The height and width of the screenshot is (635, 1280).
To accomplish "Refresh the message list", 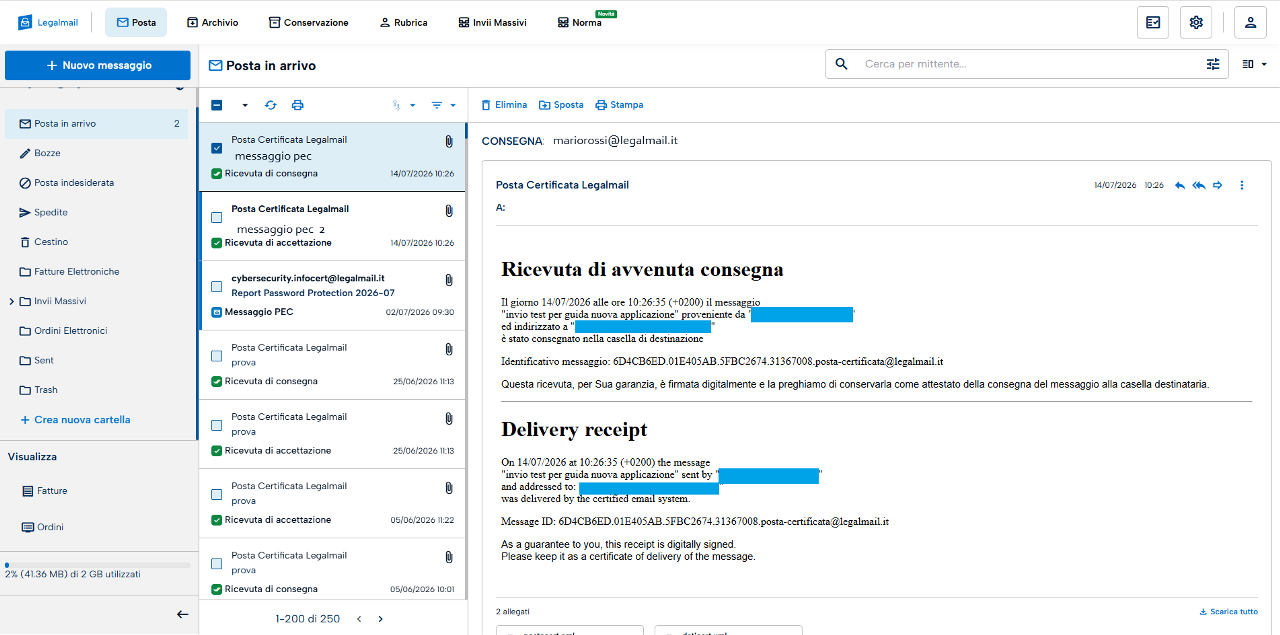I will (x=271, y=105).
